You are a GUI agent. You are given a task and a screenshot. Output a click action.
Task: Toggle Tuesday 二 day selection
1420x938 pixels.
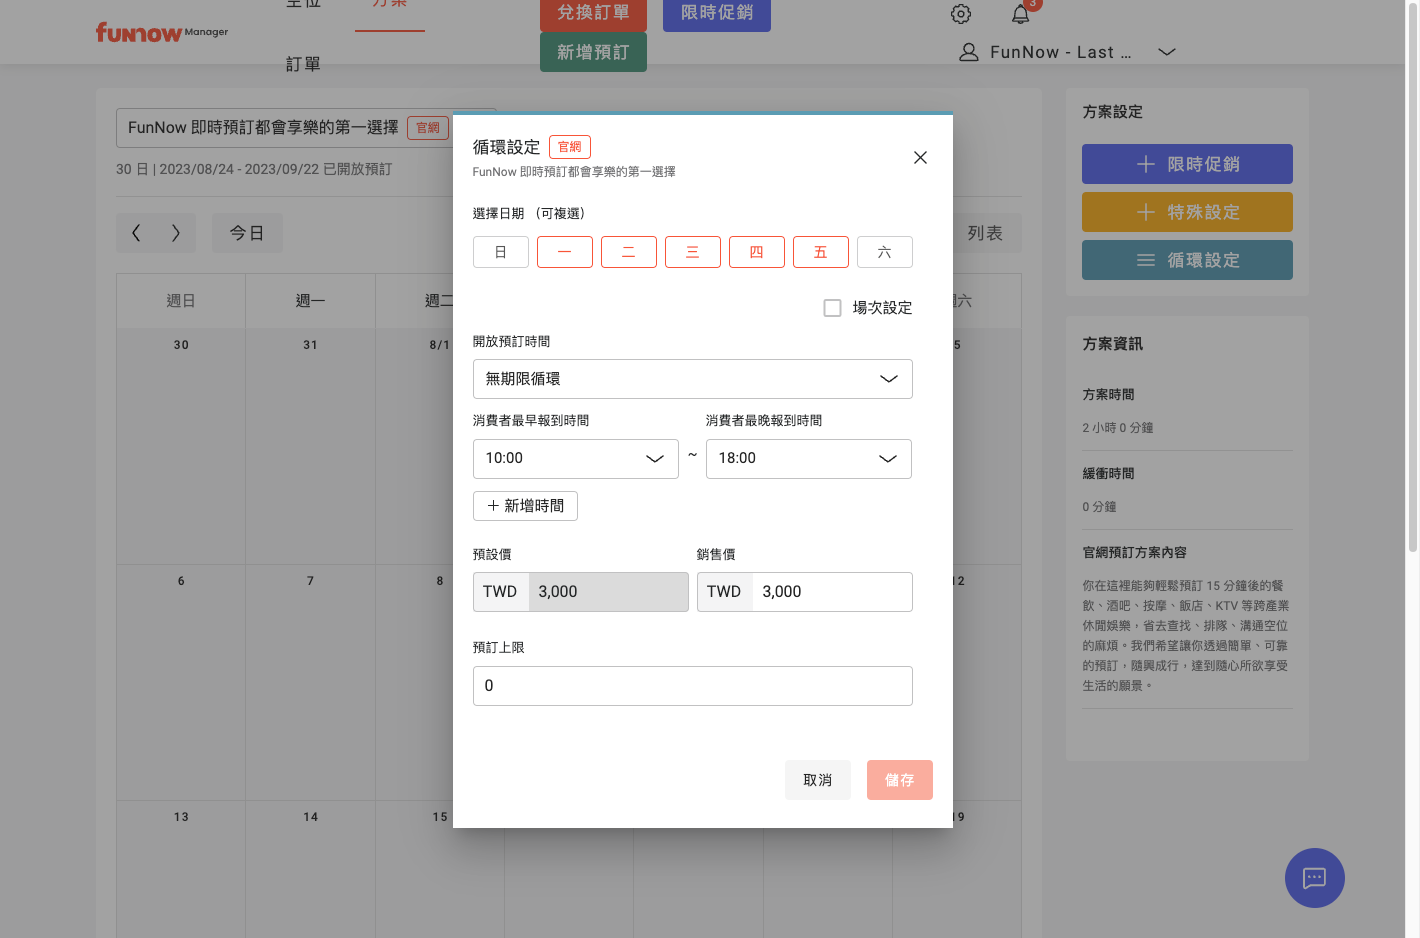[629, 252]
